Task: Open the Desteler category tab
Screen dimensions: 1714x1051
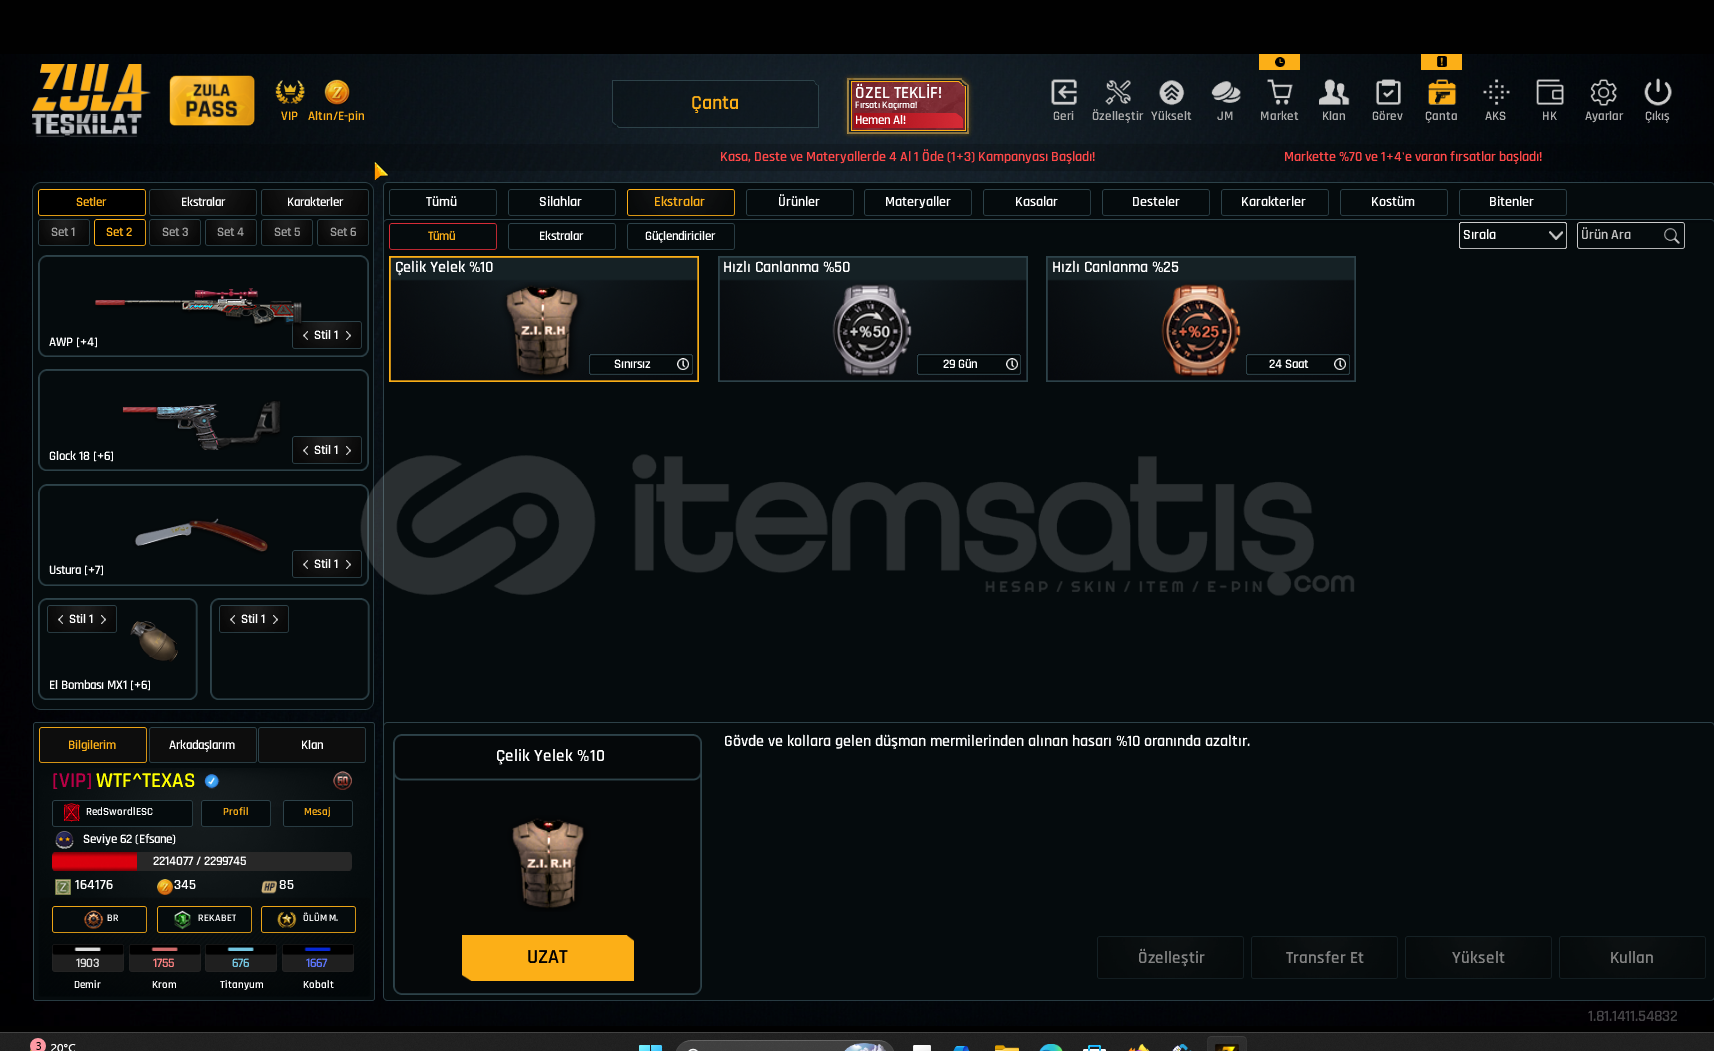Action: click(x=1156, y=202)
